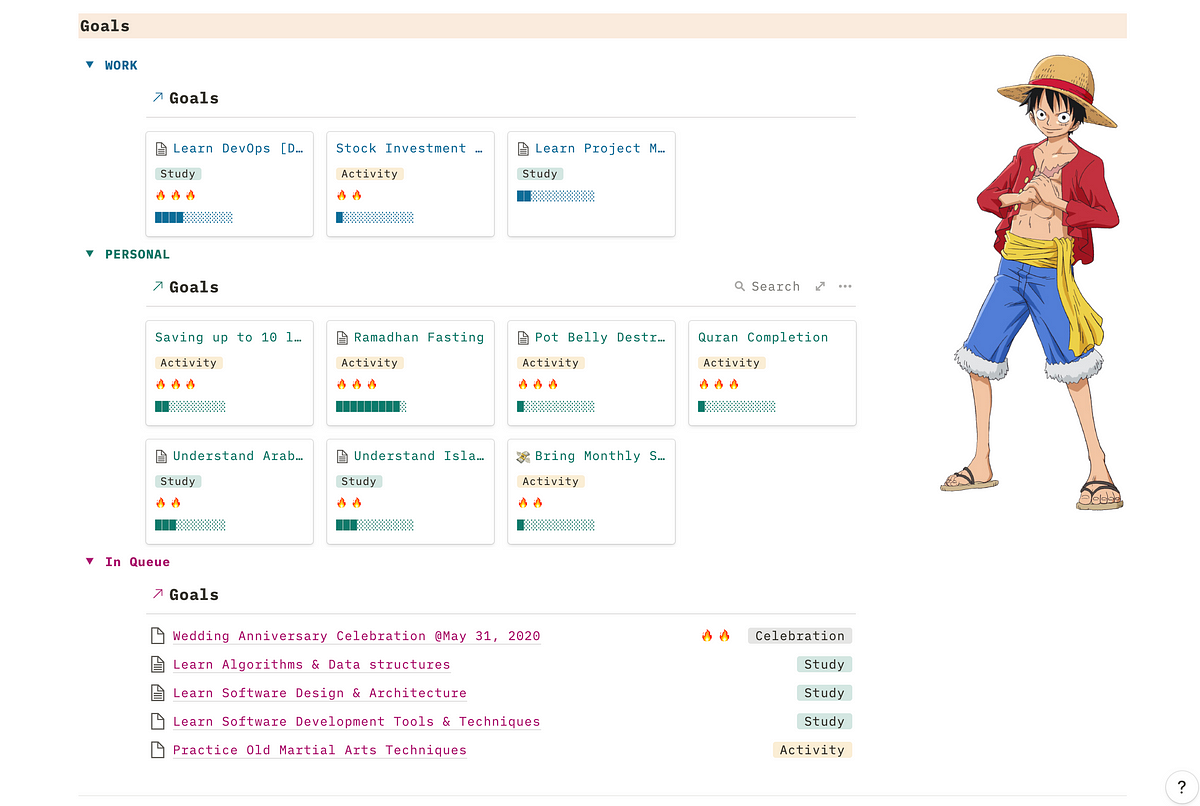
Task: Open the Stock Investment card
Action: (411, 184)
